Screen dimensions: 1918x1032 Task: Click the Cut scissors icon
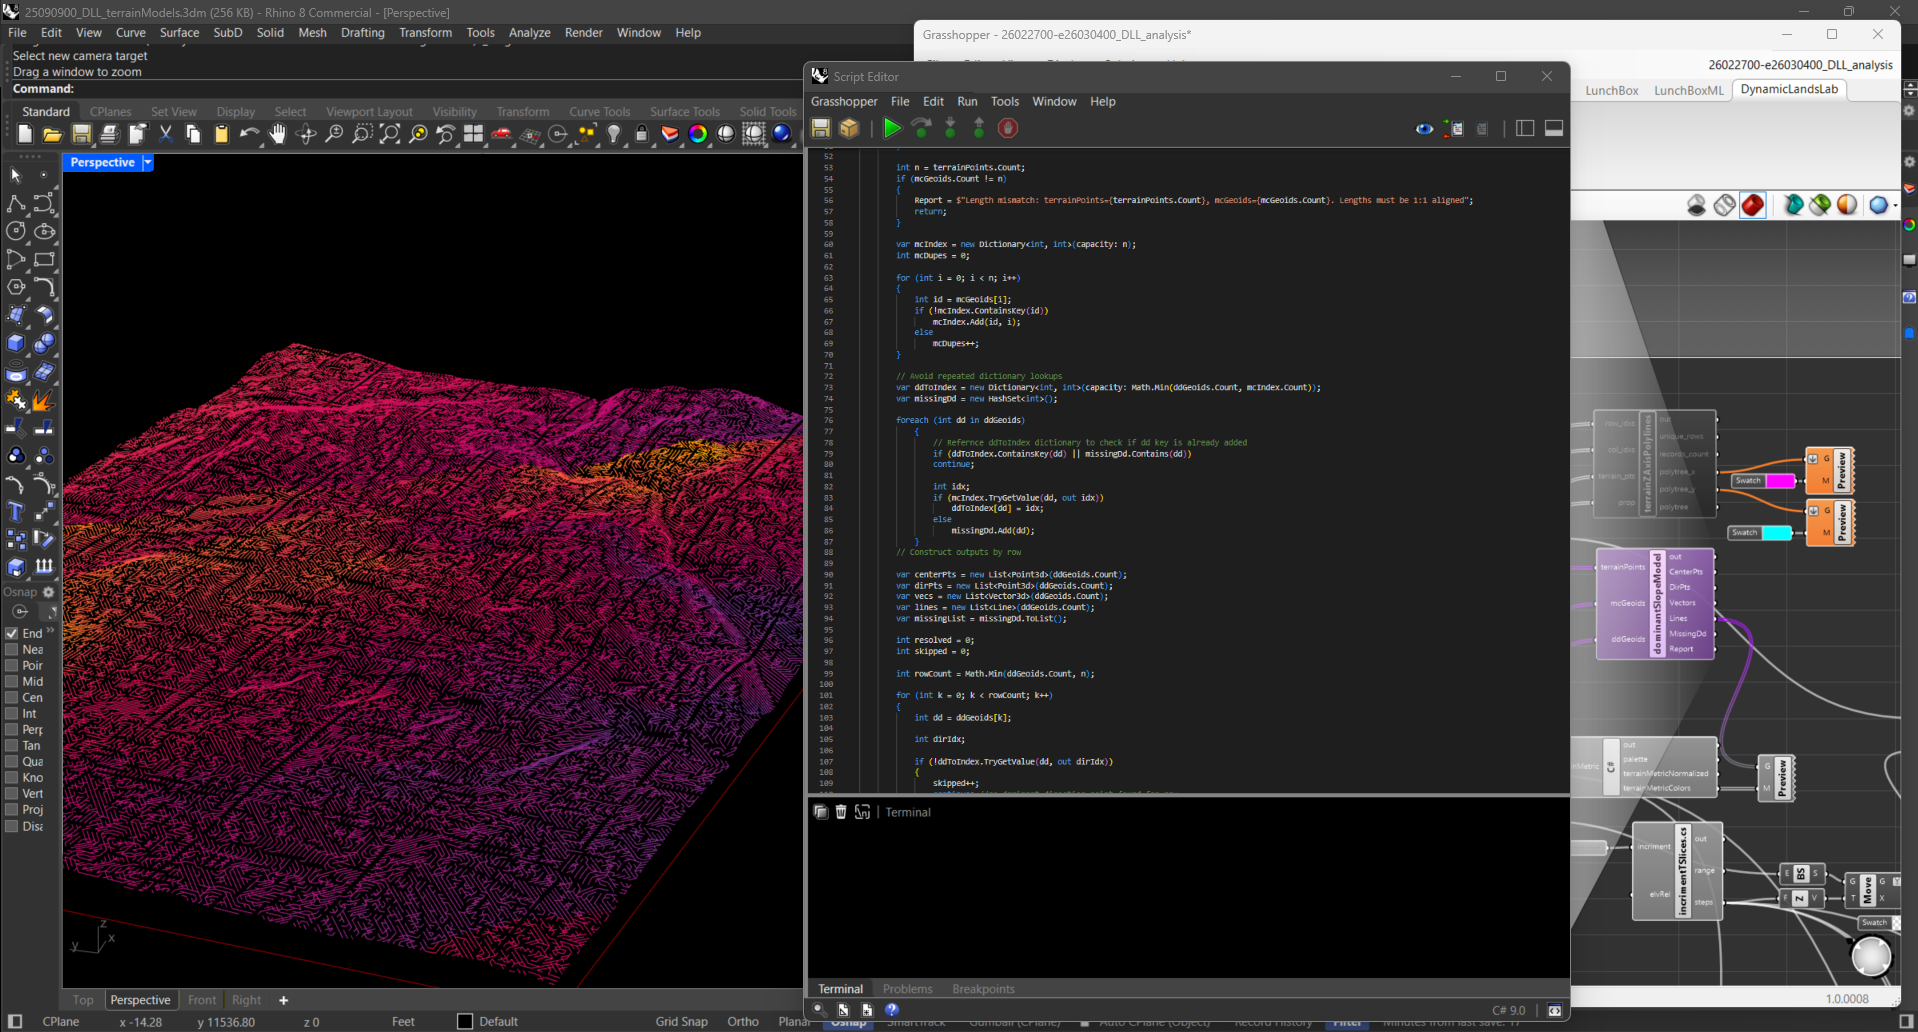pos(166,134)
